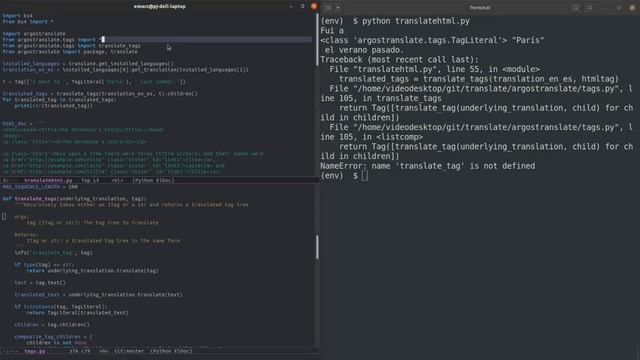Screen dimensions: 640x360
Task: Click the info('translate_tag', tag) line
Action: pyautogui.click(x=53, y=253)
